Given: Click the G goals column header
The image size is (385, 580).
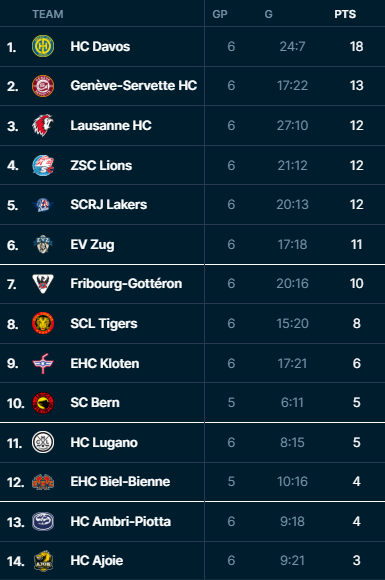Looking at the screenshot, I should 269,14.
